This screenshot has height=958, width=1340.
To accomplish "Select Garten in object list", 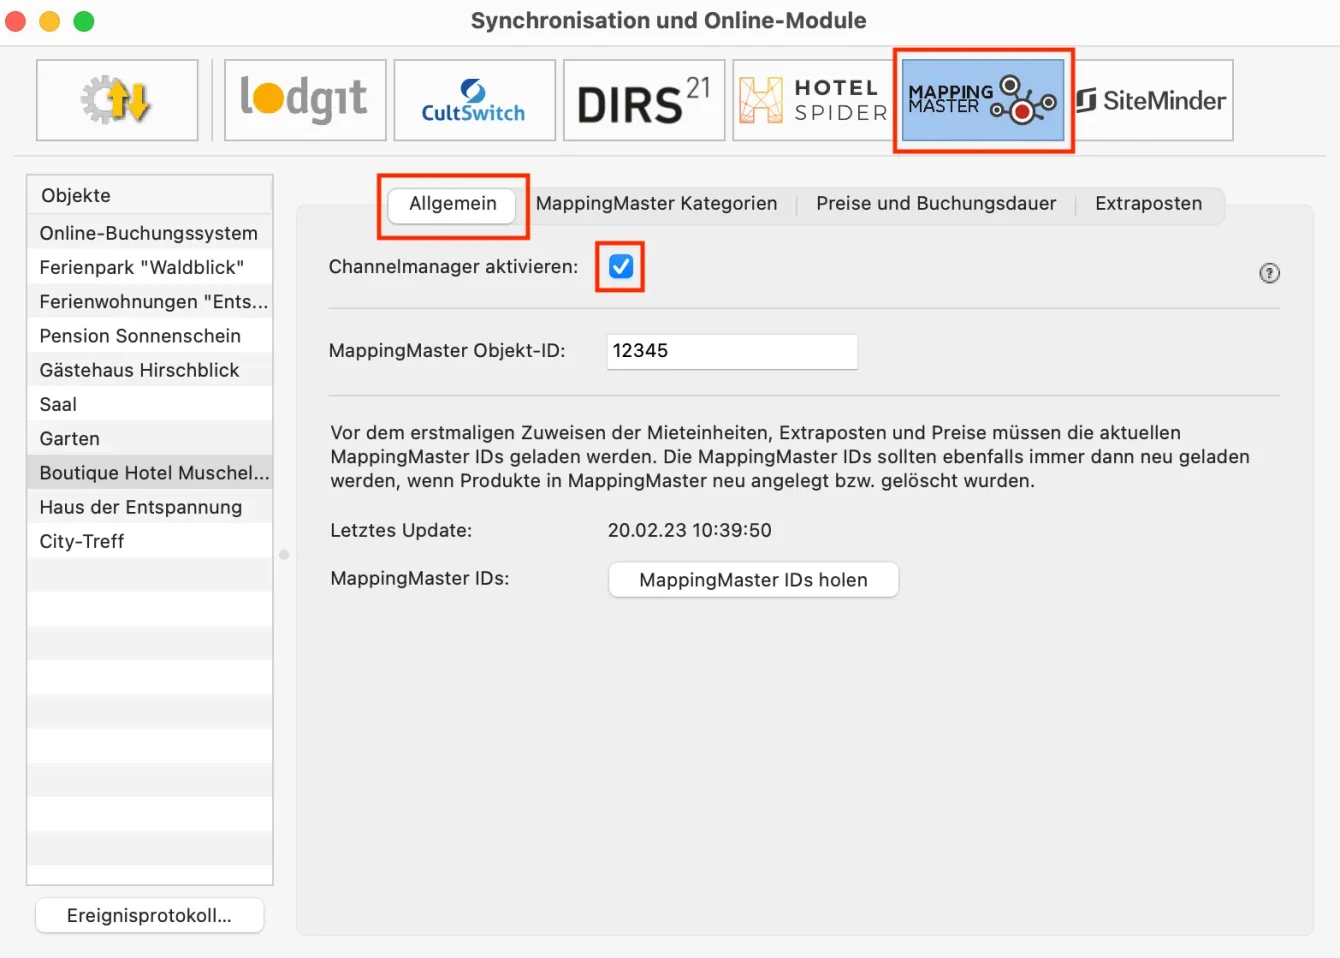I will tap(150, 438).
